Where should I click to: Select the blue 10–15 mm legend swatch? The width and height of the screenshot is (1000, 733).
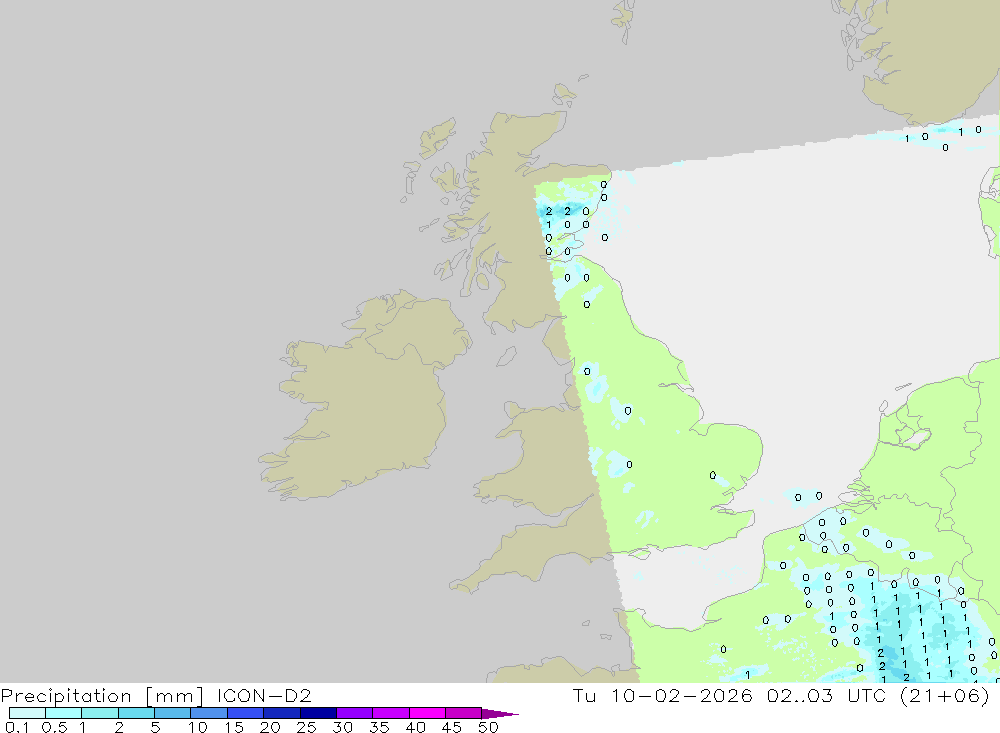pos(208,713)
